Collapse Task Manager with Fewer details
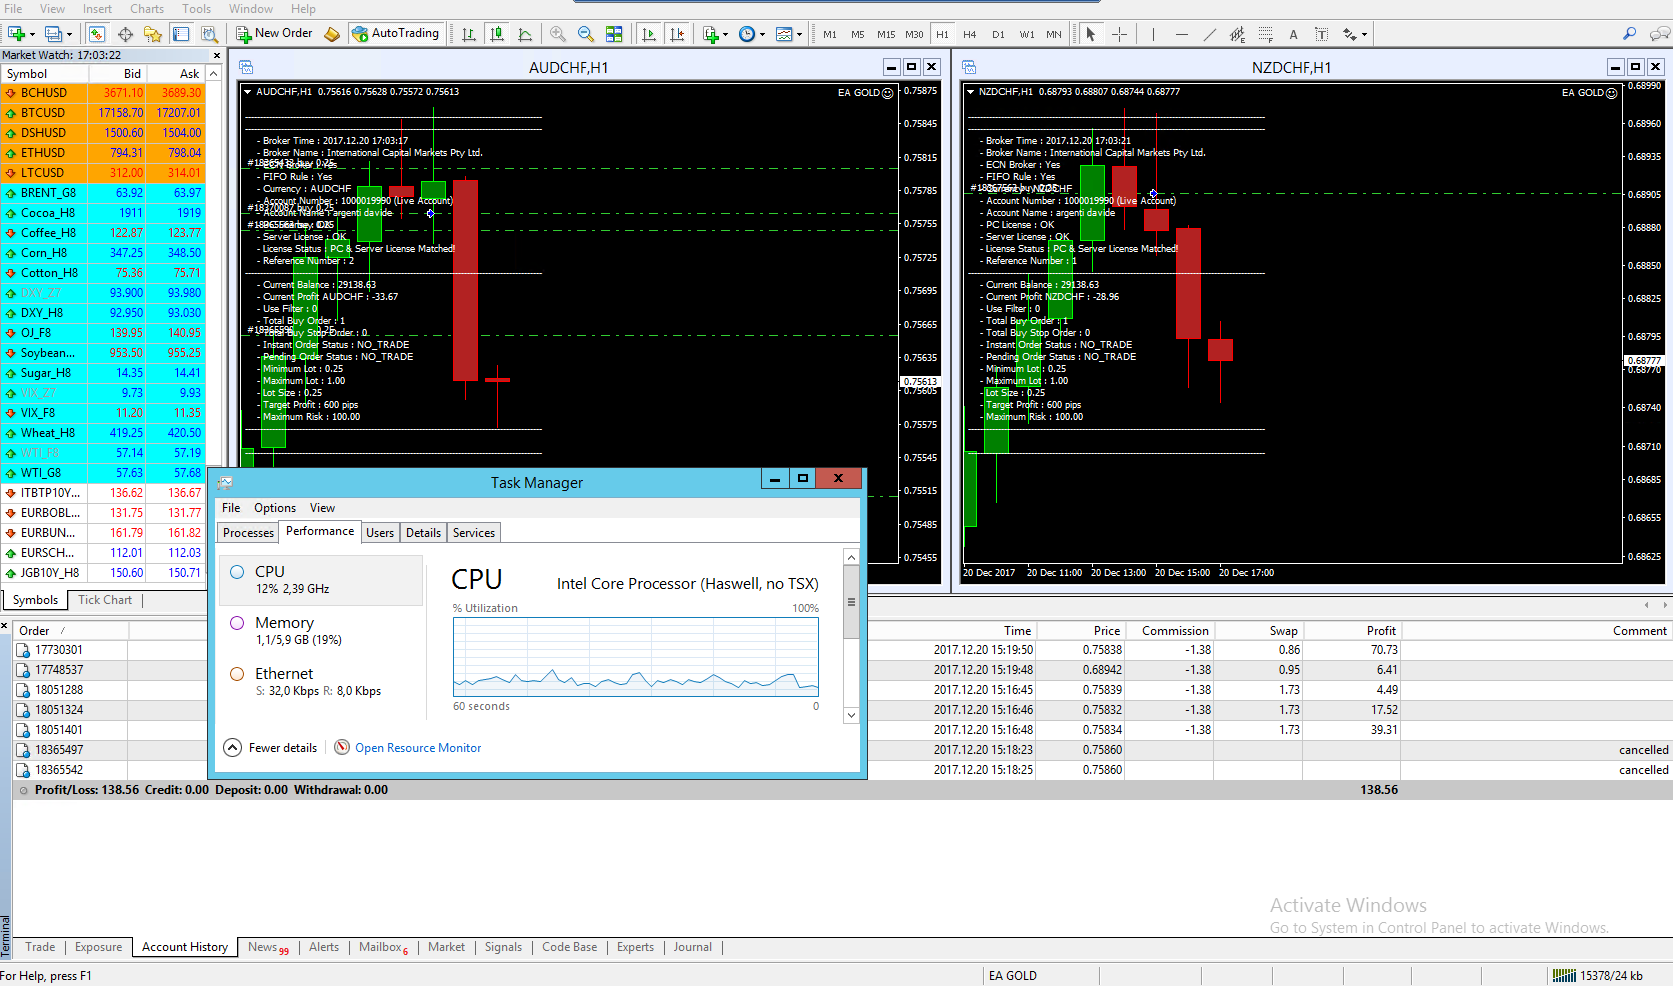 coord(270,748)
